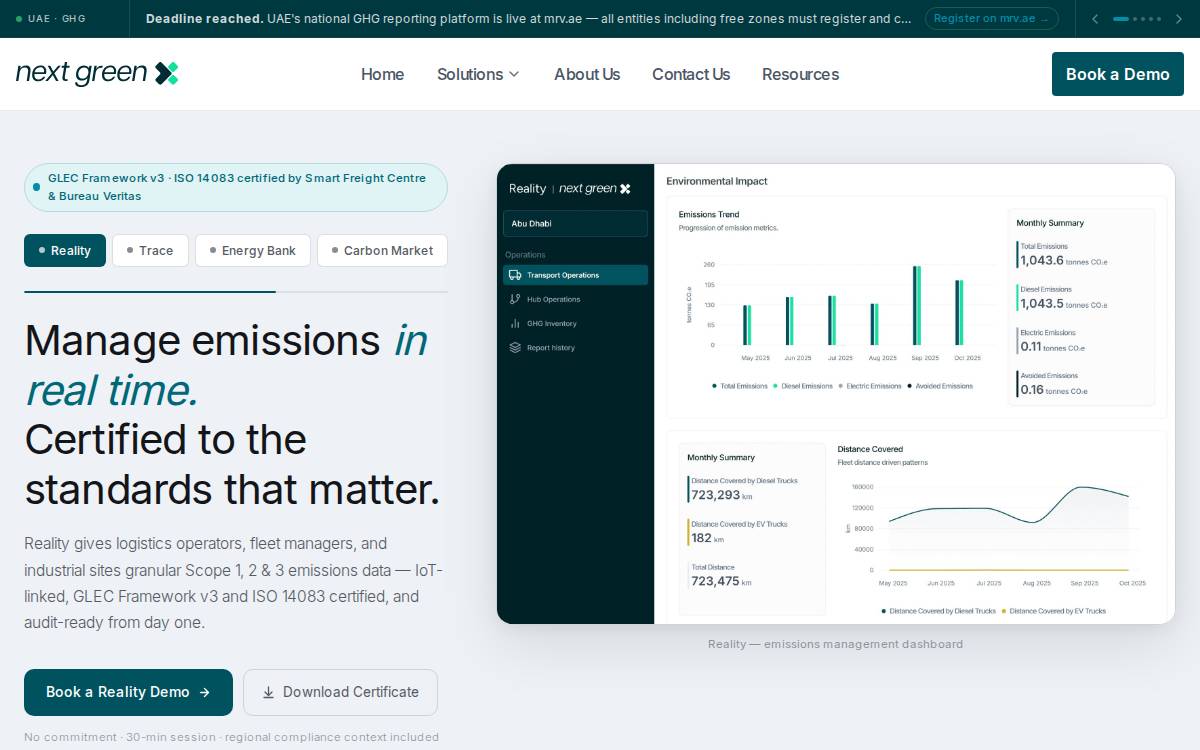Image resolution: width=1200 pixels, height=750 pixels.
Task: Click Avoided Emissions legend entry
Action: pos(940,386)
